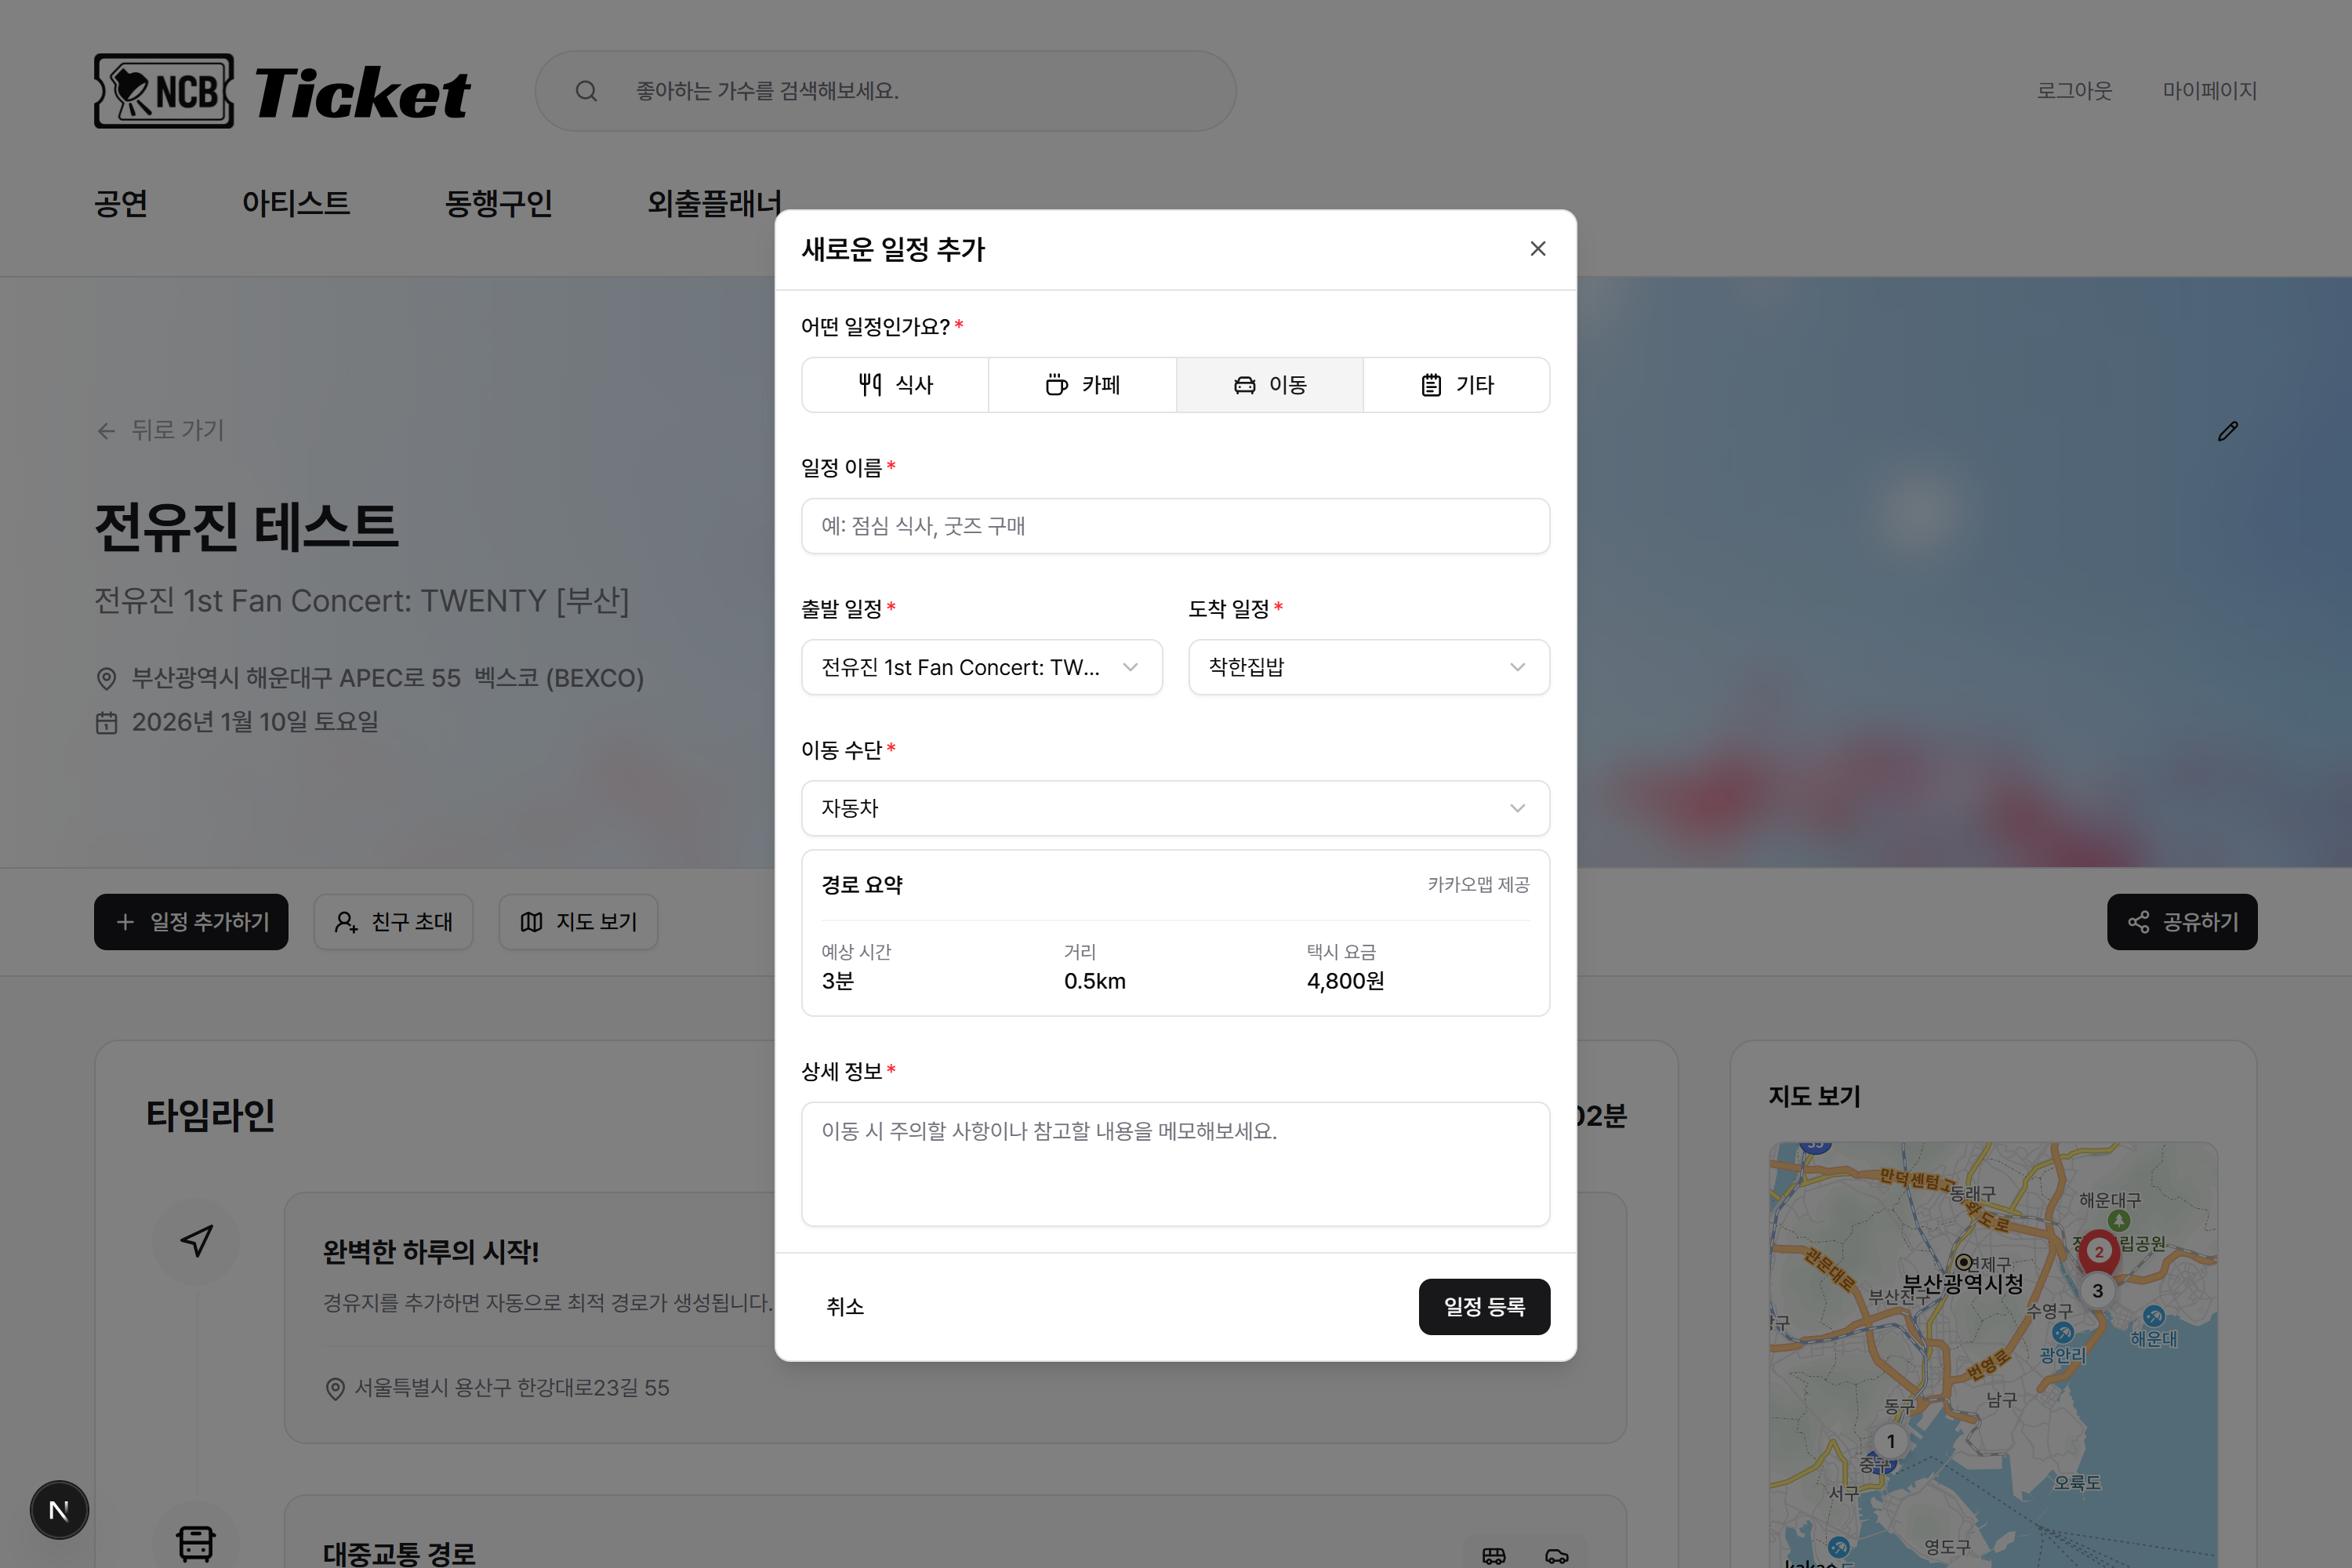The image size is (2352, 1568).
Task: Select bus mode icon in 대중교통 경로 card
Action: pyautogui.click(x=1494, y=1555)
